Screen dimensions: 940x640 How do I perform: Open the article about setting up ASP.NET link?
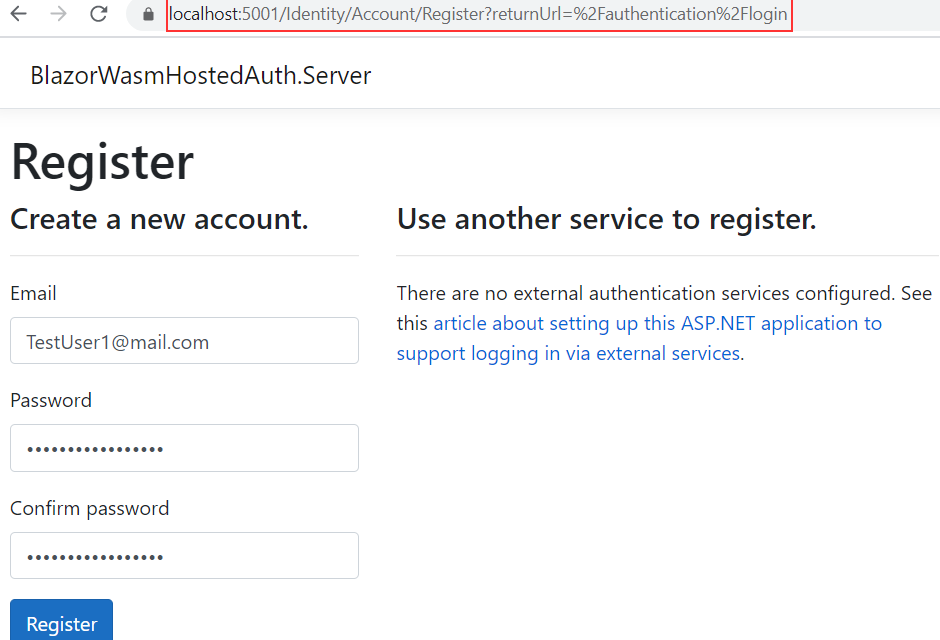[x=657, y=323]
